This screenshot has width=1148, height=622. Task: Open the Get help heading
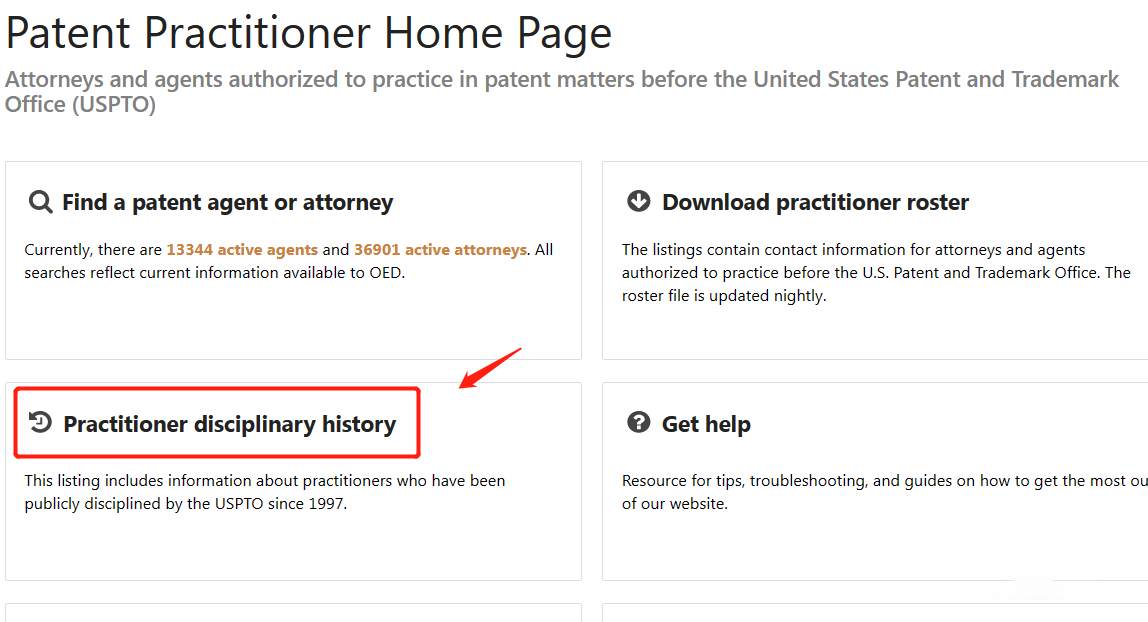click(706, 424)
